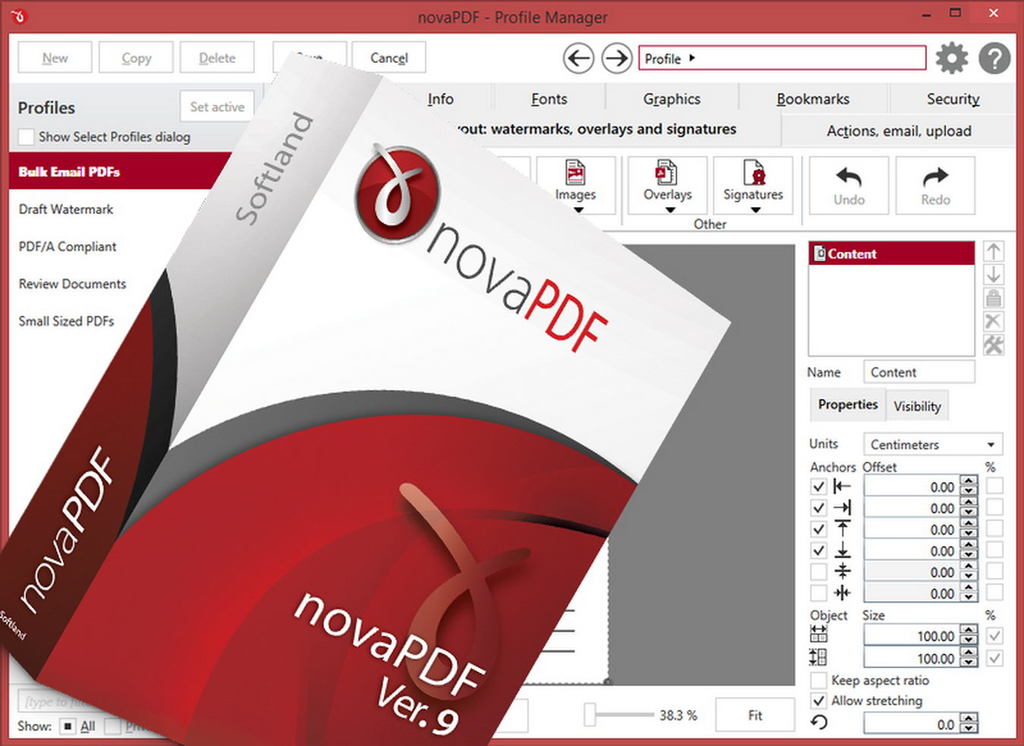Toggle the Show All checkbox
This screenshot has width=1024, height=746.
(68, 726)
